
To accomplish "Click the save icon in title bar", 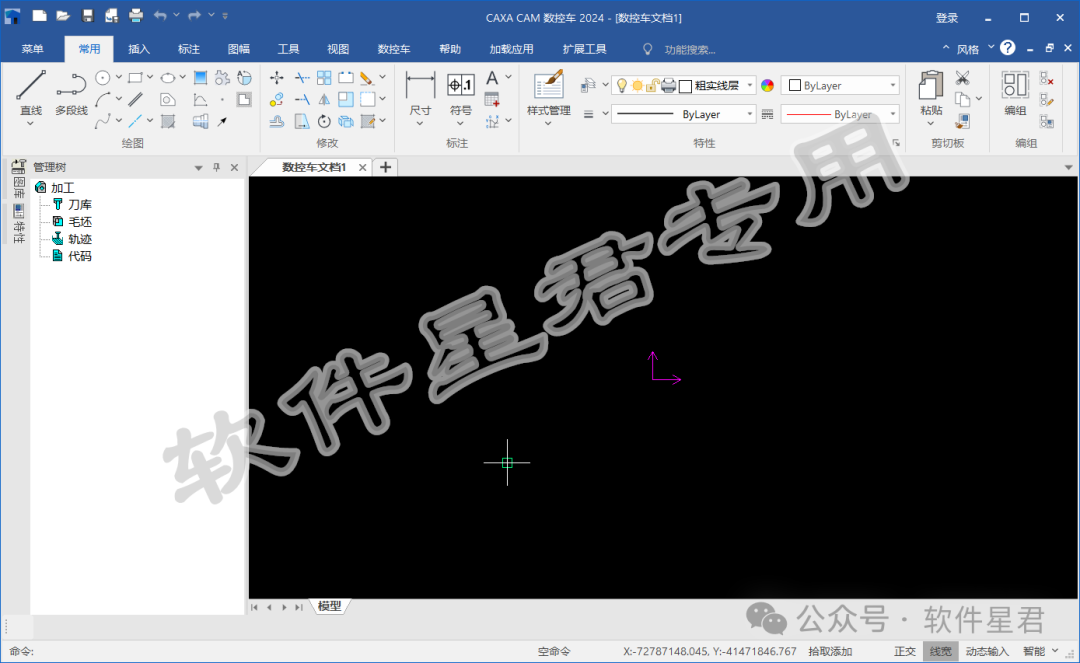I will point(87,16).
